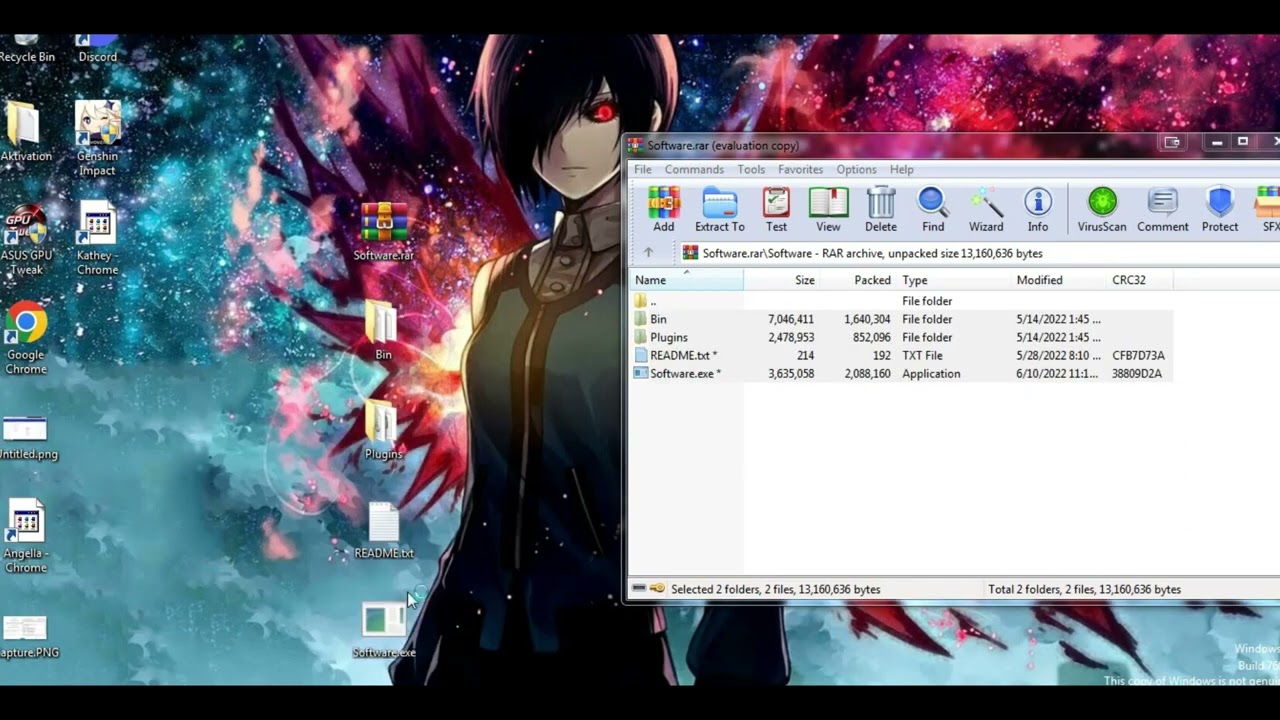Click the Add toolbar icon in WinRAR
1280x720 pixels.
tap(663, 210)
